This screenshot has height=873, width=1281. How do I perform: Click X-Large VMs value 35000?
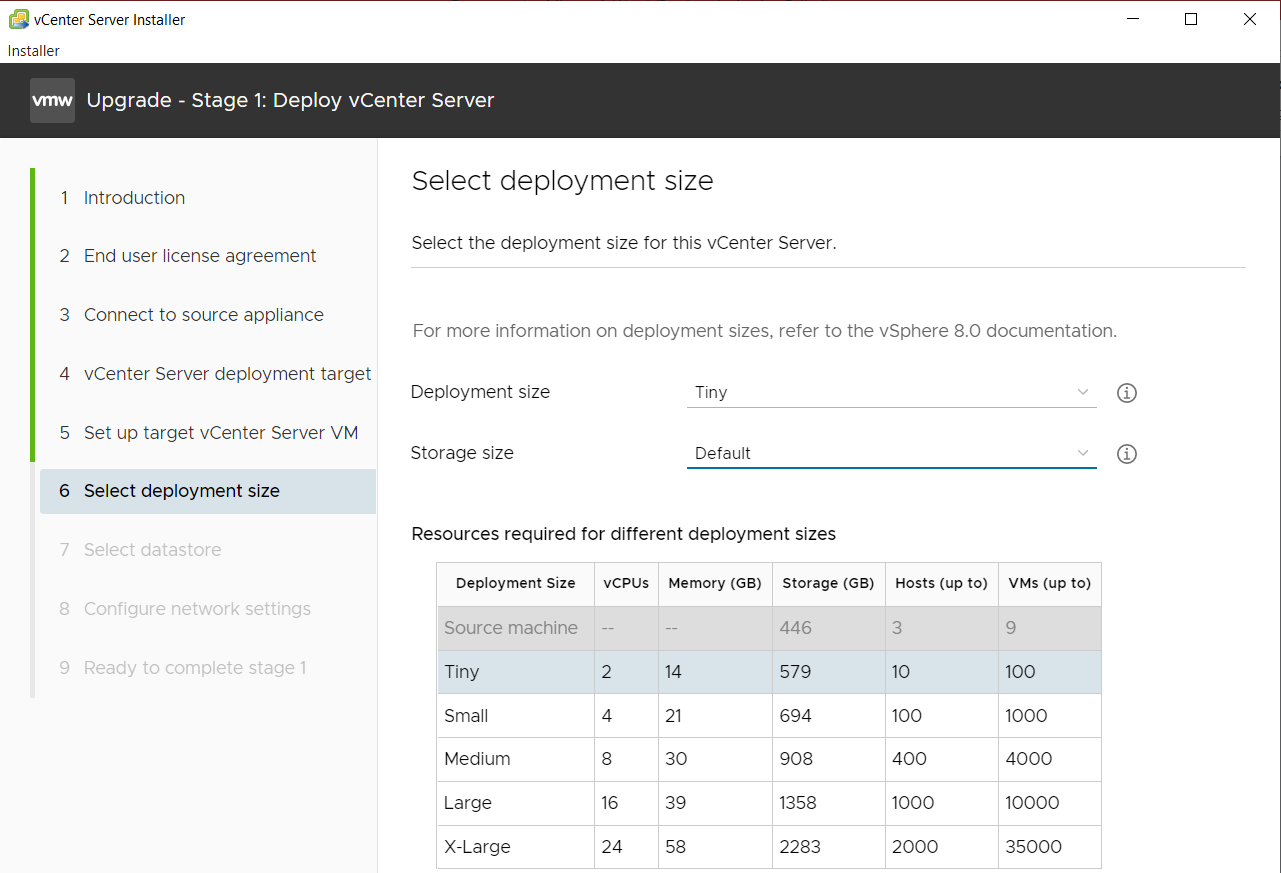point(1034,847)
